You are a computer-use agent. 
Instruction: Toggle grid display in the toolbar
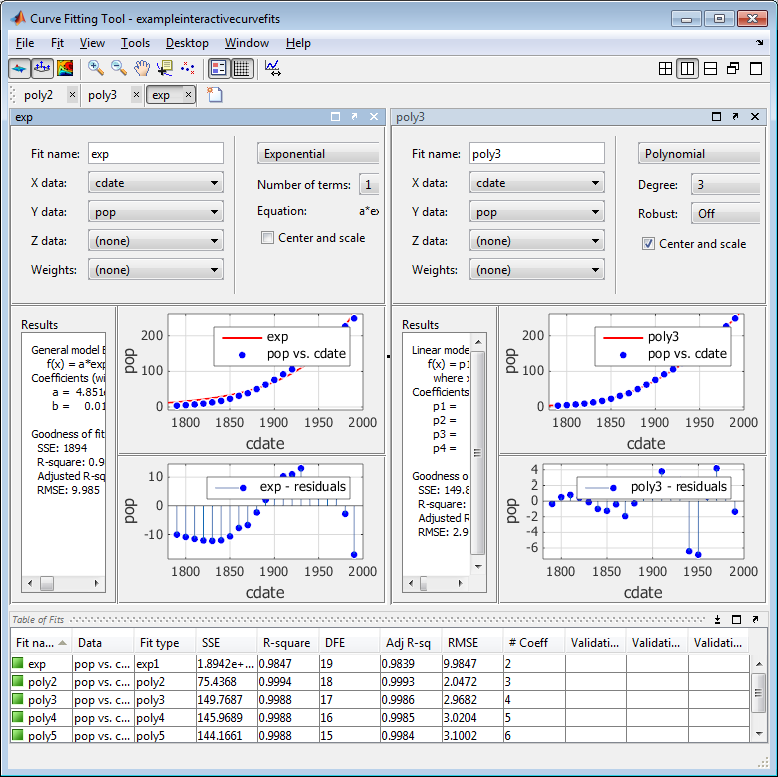[242, 68]
